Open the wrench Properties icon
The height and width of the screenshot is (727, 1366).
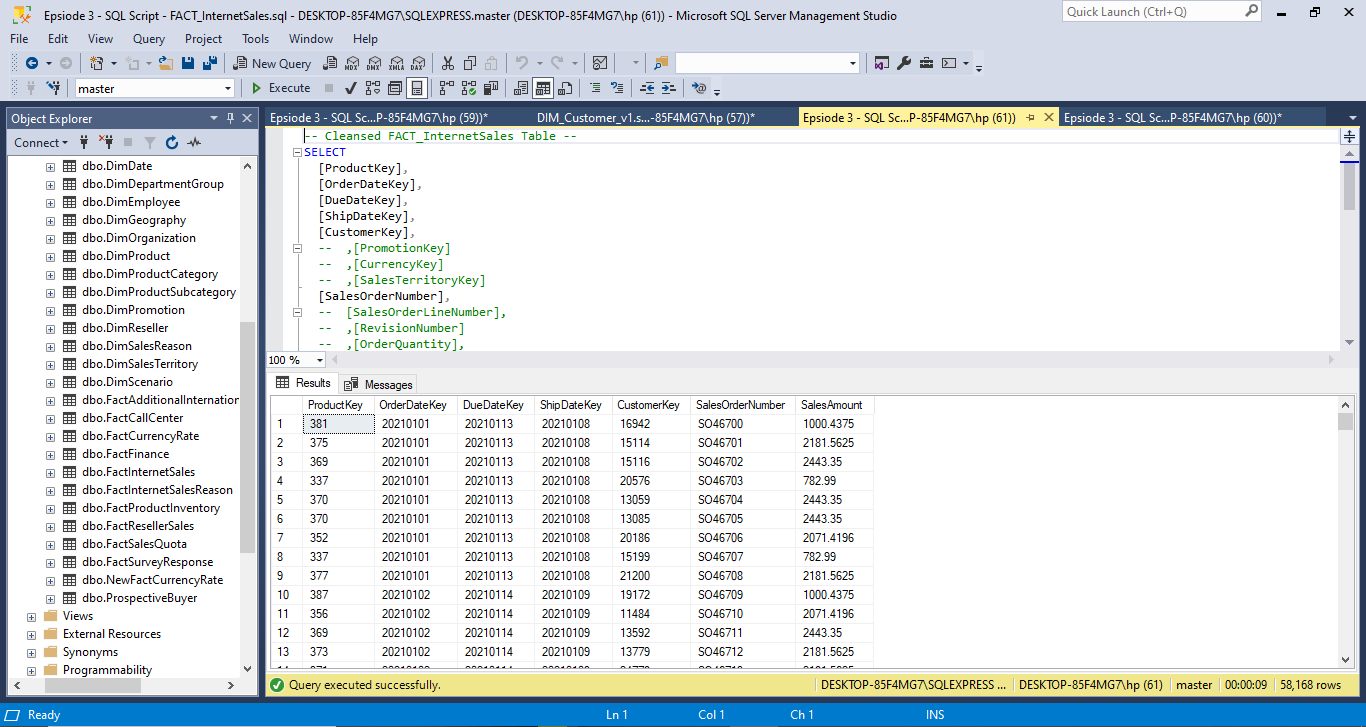click(x=904, y=63)
